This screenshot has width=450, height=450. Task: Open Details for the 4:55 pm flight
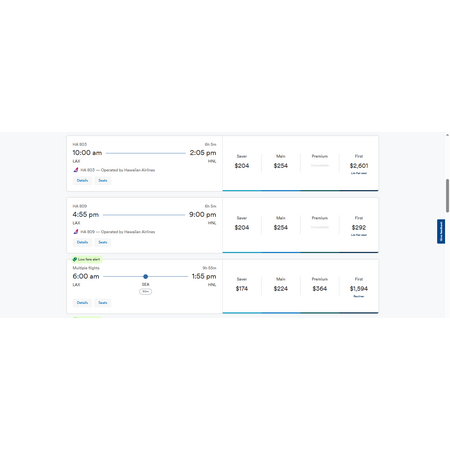(x=82, y=242)
